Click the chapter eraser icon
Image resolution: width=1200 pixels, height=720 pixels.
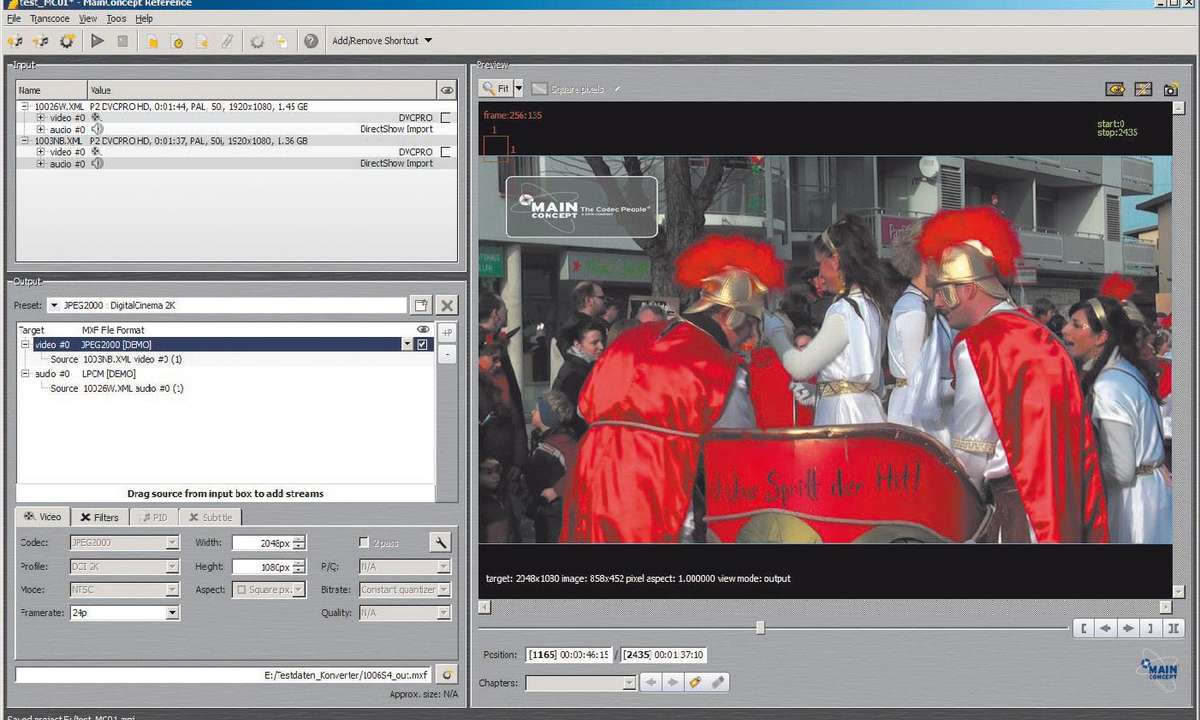tap(718, 683)
